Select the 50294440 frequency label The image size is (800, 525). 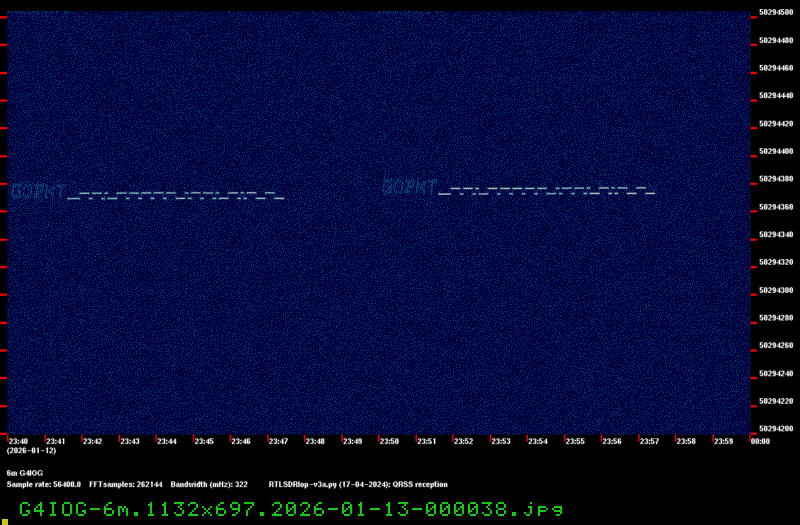click(776, 95)
